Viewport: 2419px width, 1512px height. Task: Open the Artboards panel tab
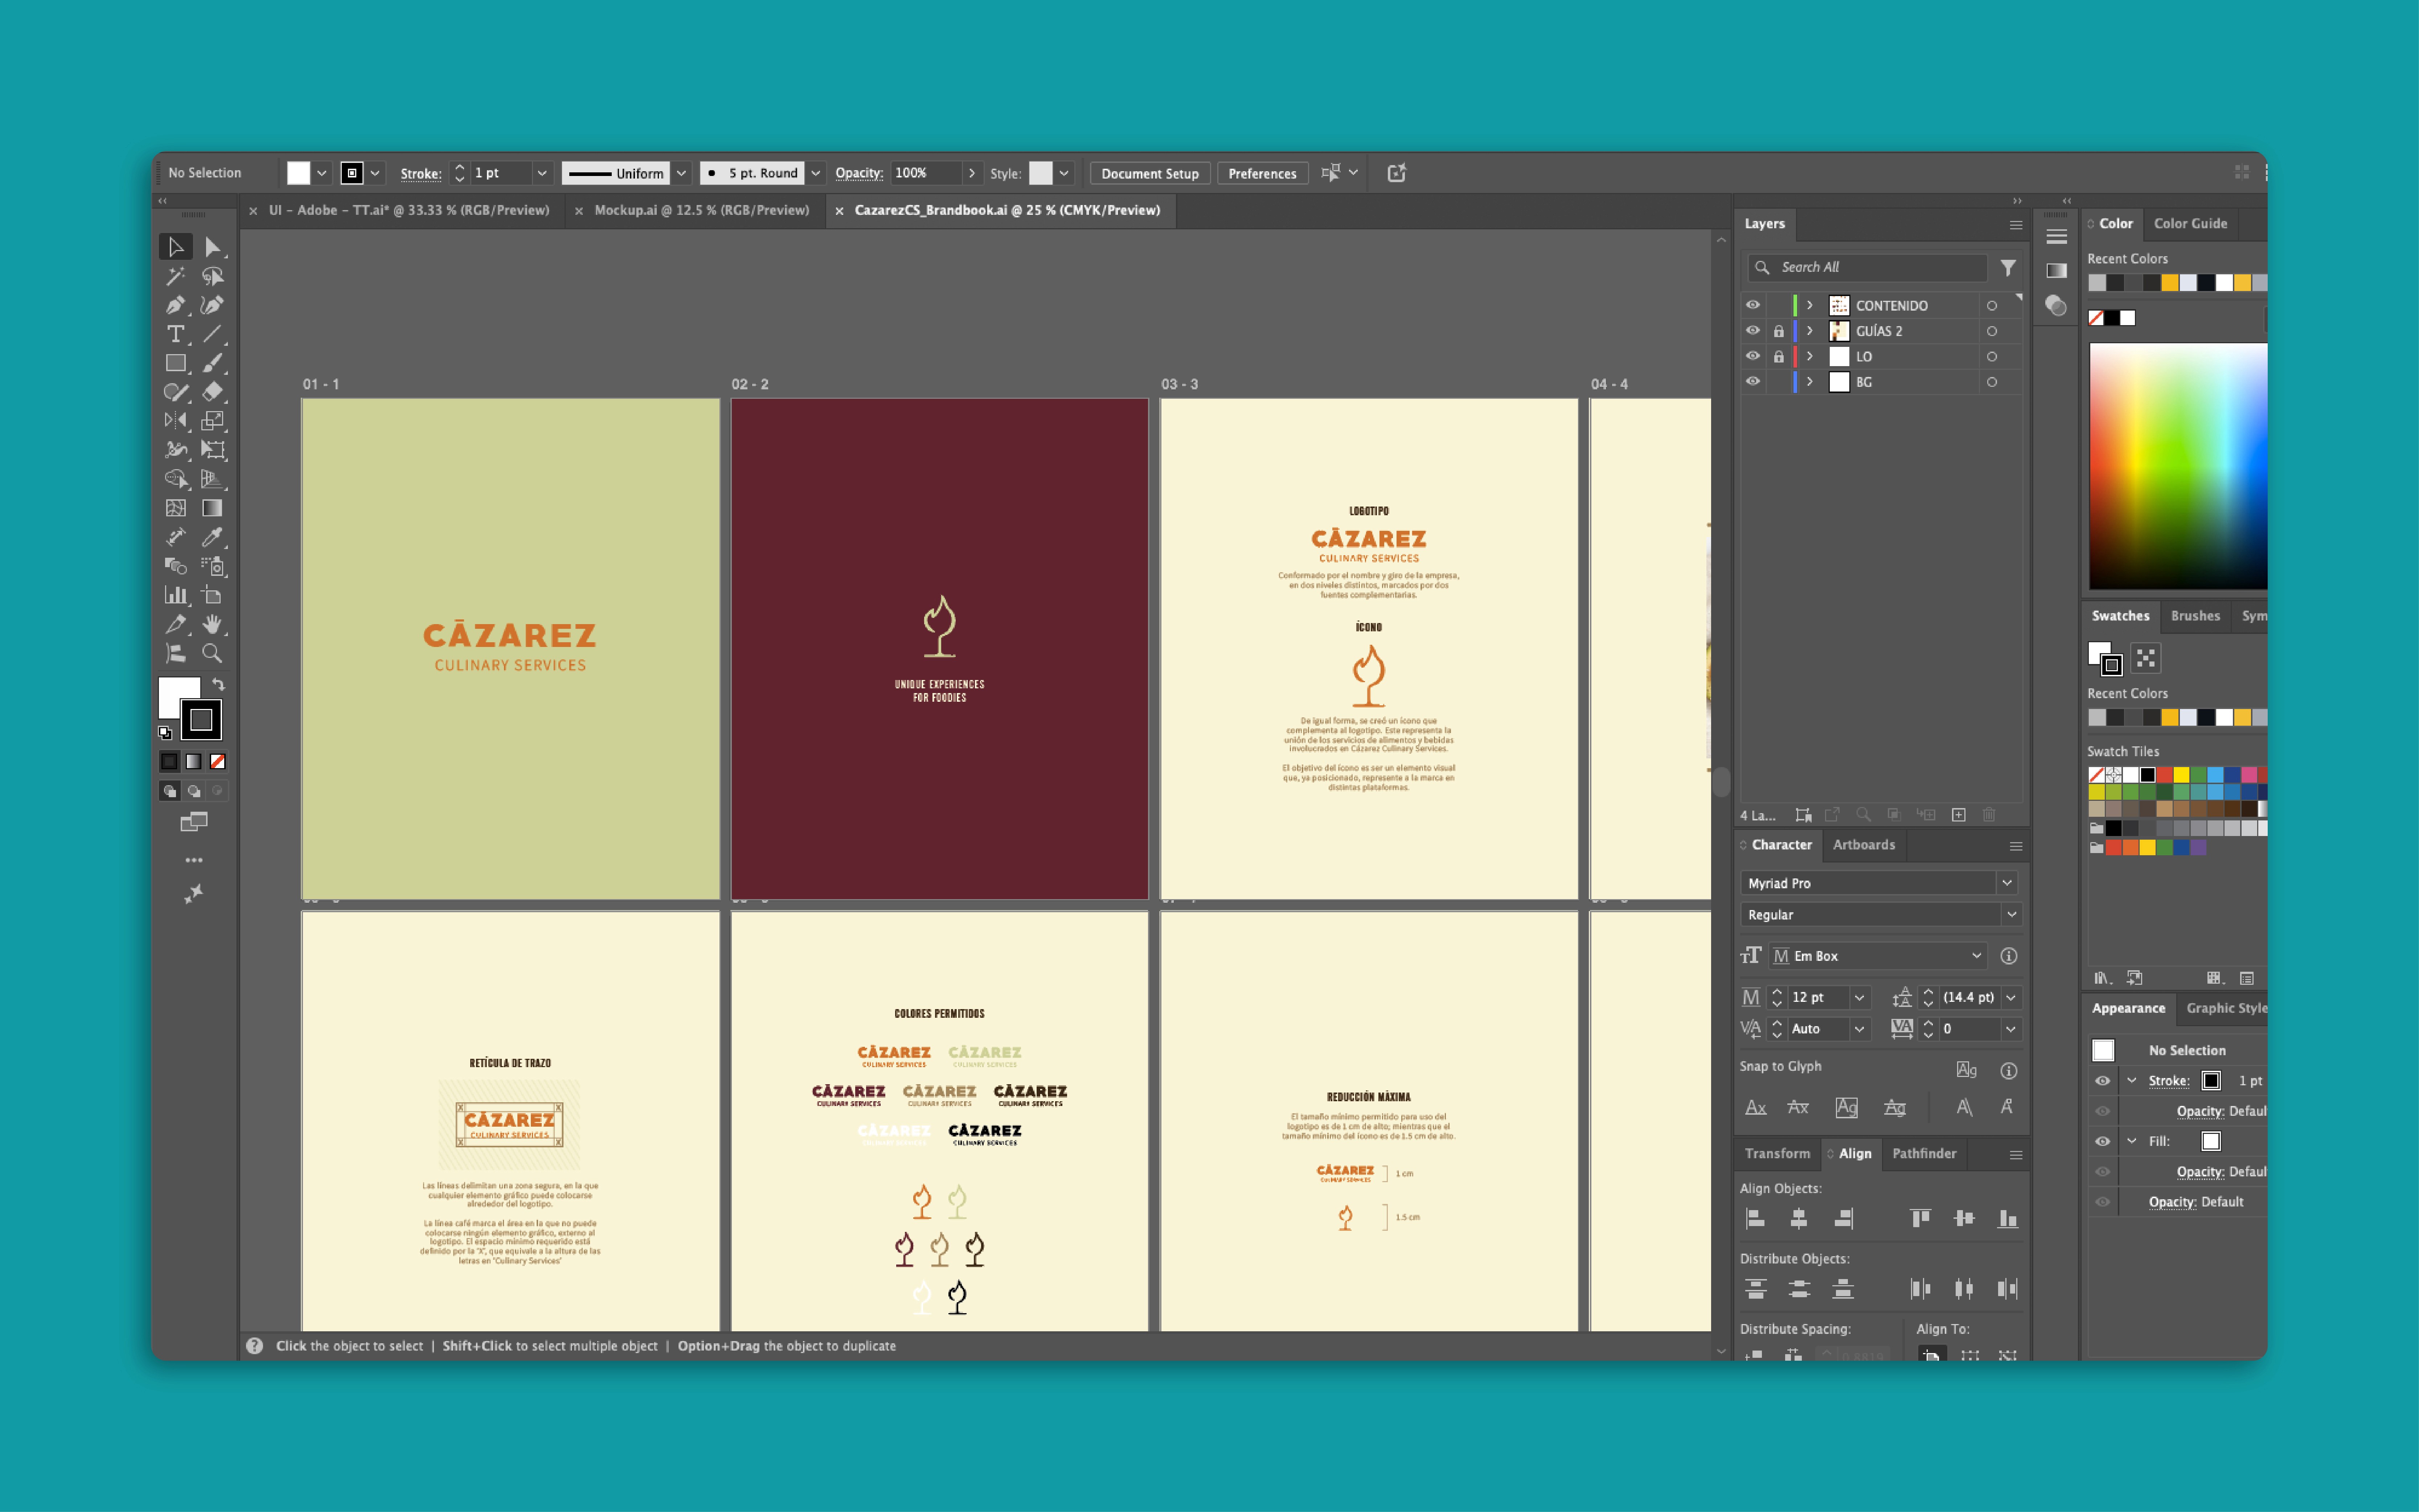[1863, 845]
